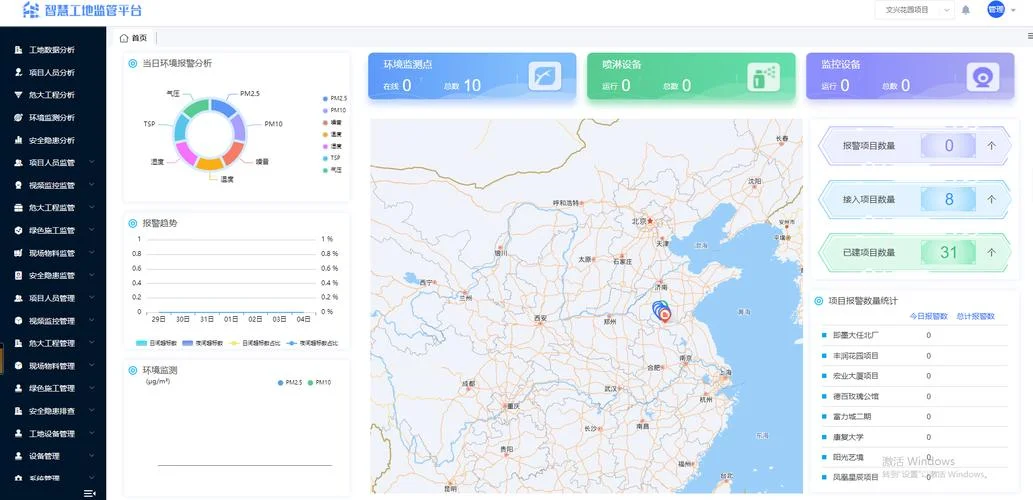Expand the 视频监控监管 submenu chevron
1033x500 pixels.
(92, 185)
